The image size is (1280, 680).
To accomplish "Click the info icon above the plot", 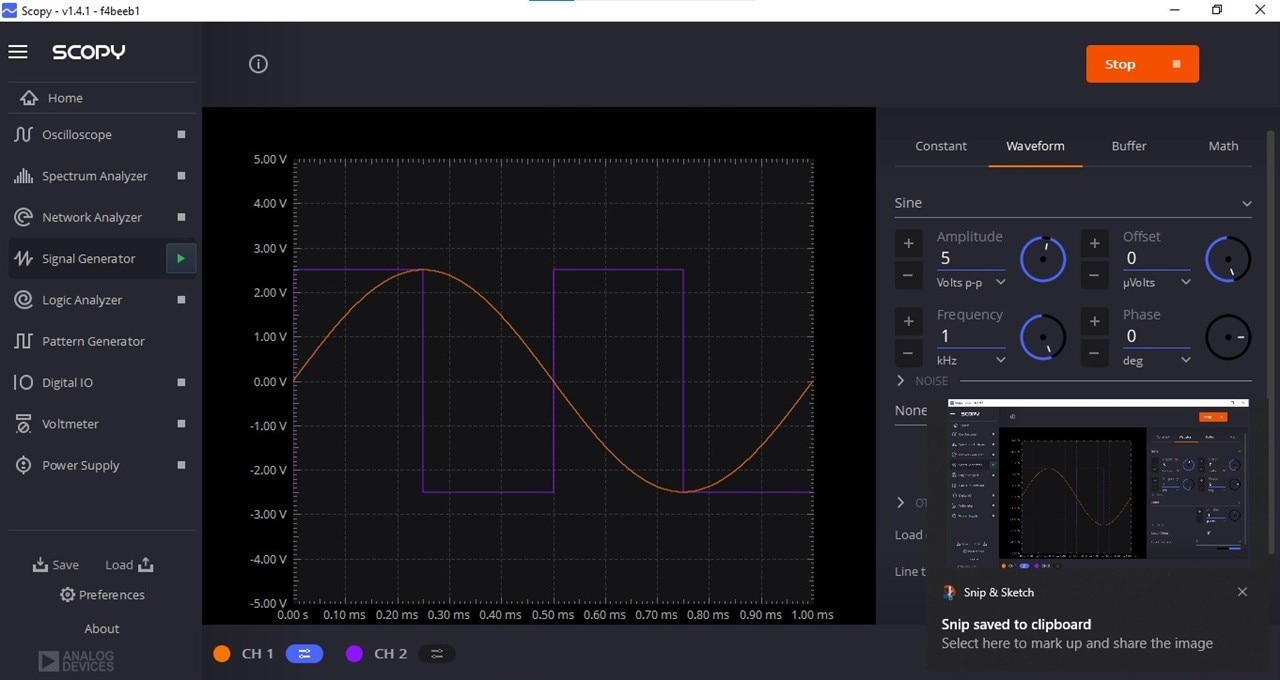I will click(258, 64).
